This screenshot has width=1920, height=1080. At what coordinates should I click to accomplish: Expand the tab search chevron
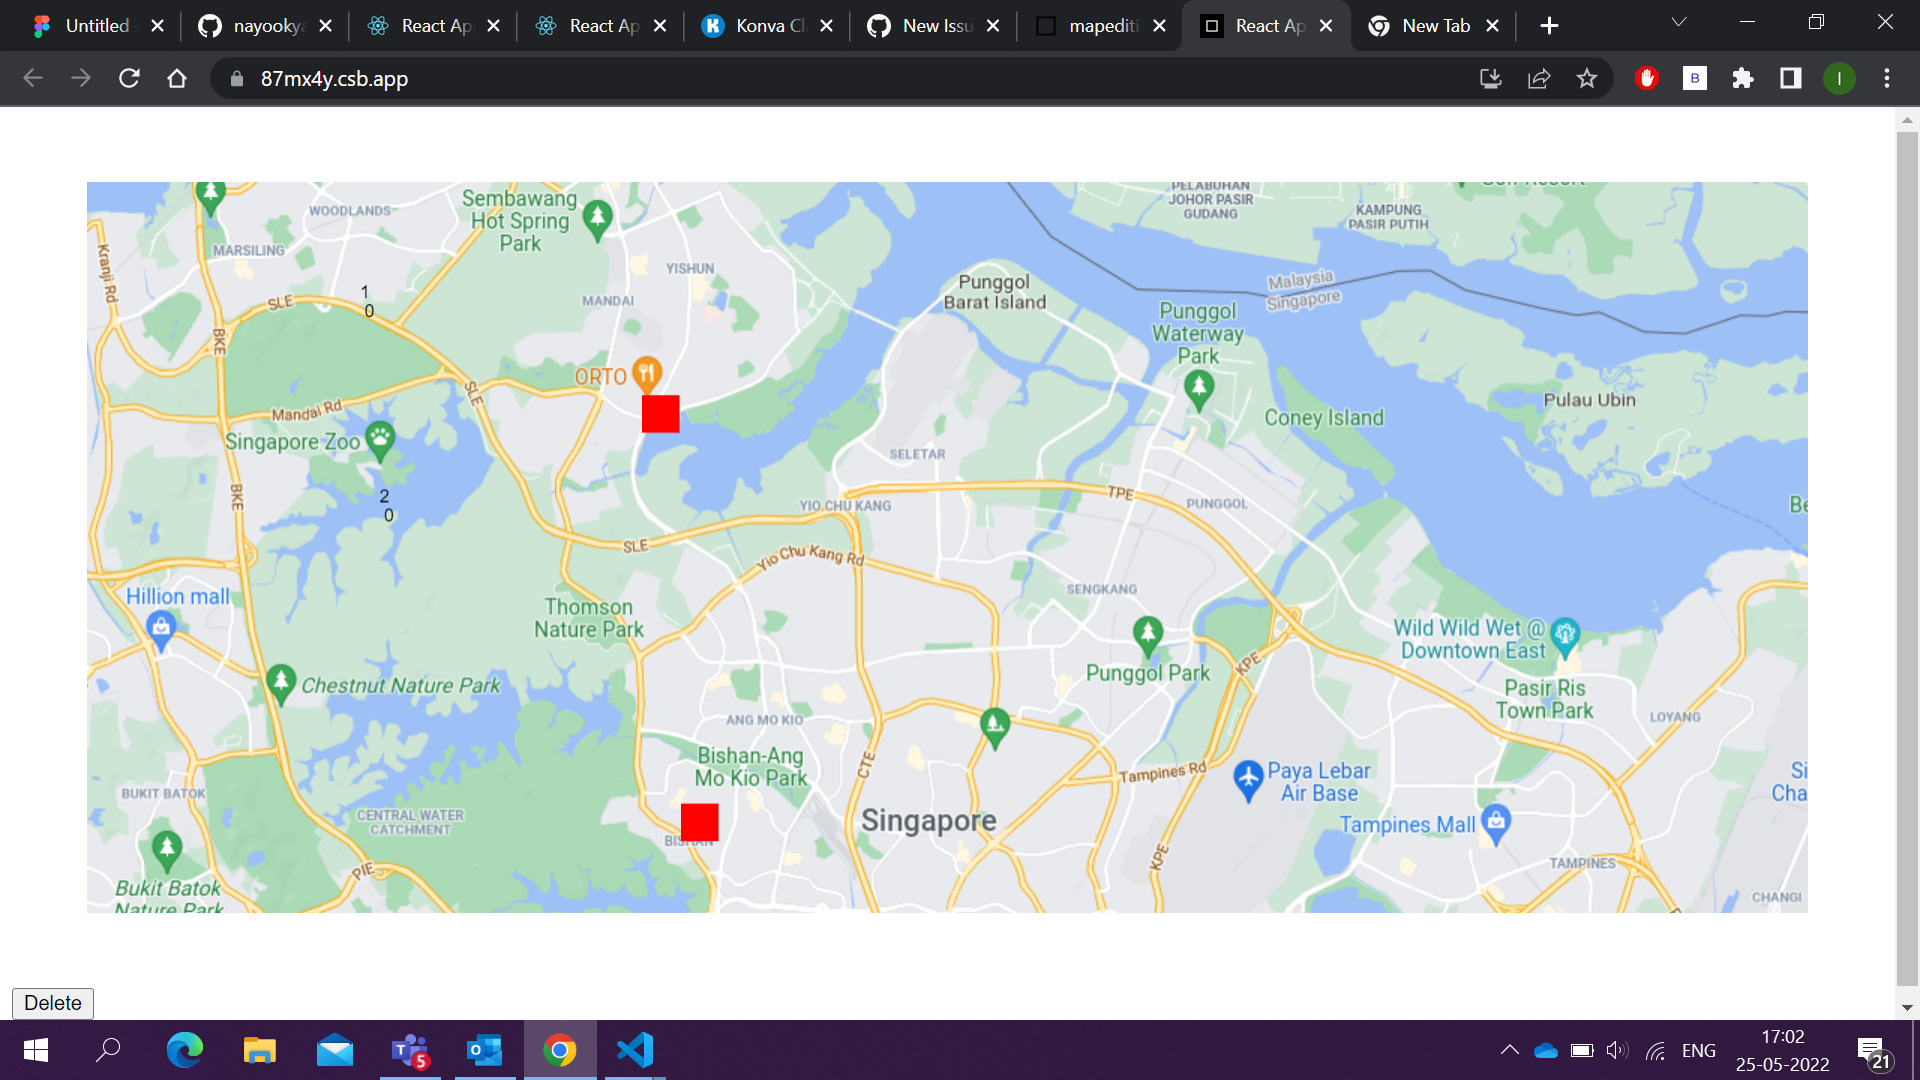[1679, 22]
